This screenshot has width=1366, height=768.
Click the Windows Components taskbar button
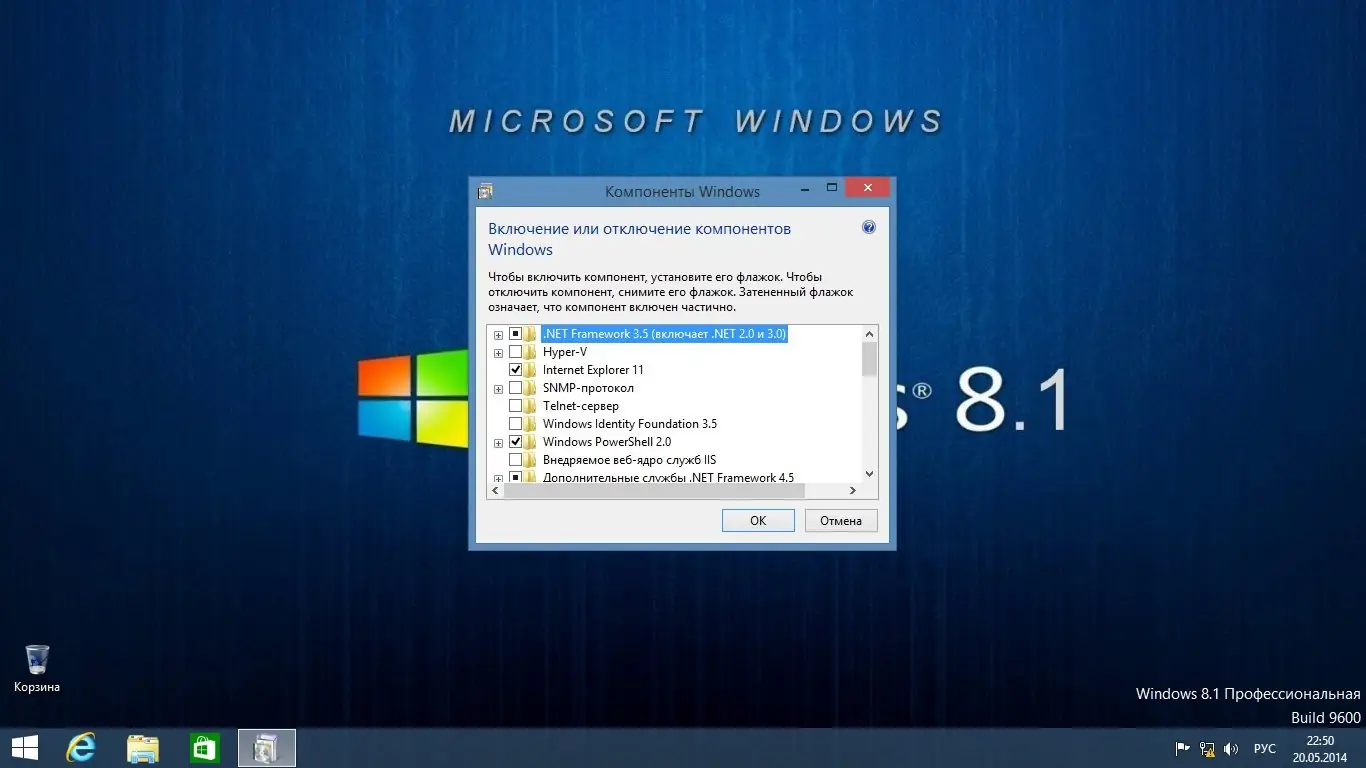tap(267, 748)
